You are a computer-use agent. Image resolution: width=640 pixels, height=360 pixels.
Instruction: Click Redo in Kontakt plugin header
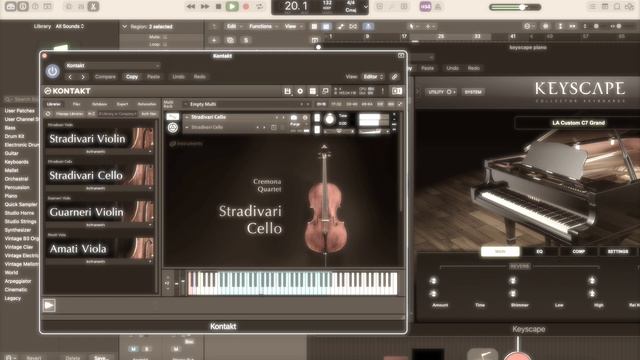(200, 77)
